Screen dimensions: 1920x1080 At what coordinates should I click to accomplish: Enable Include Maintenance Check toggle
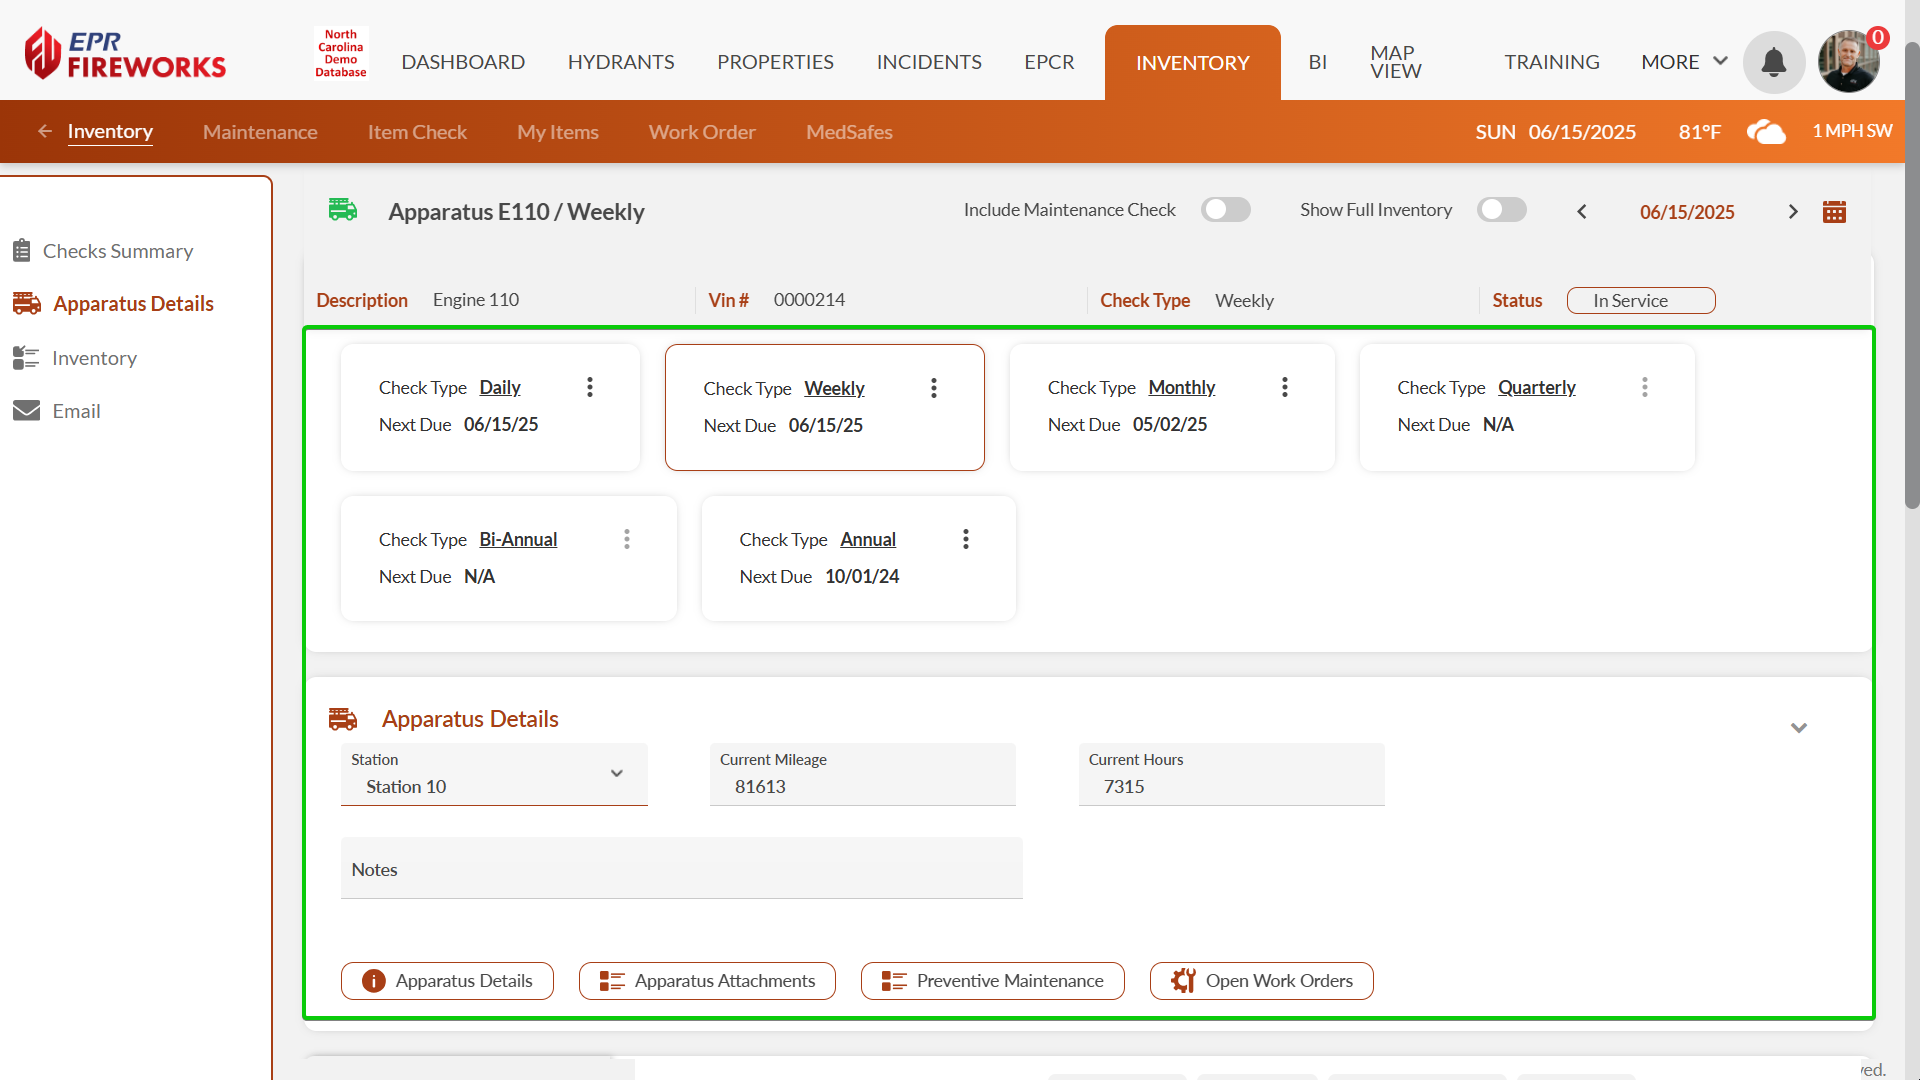pos(1226,210)
